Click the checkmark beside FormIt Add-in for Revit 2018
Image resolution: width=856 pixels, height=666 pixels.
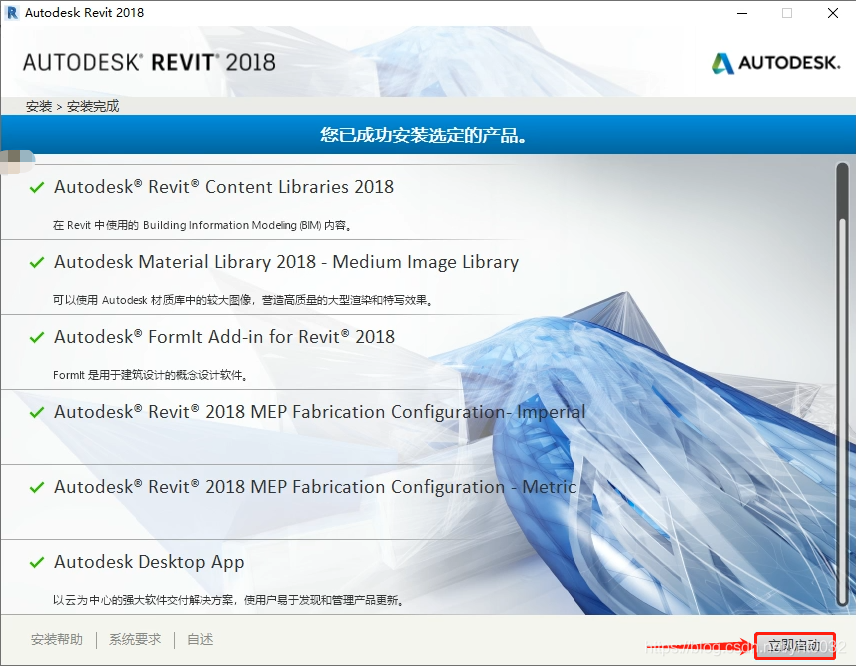pos(37,337)
